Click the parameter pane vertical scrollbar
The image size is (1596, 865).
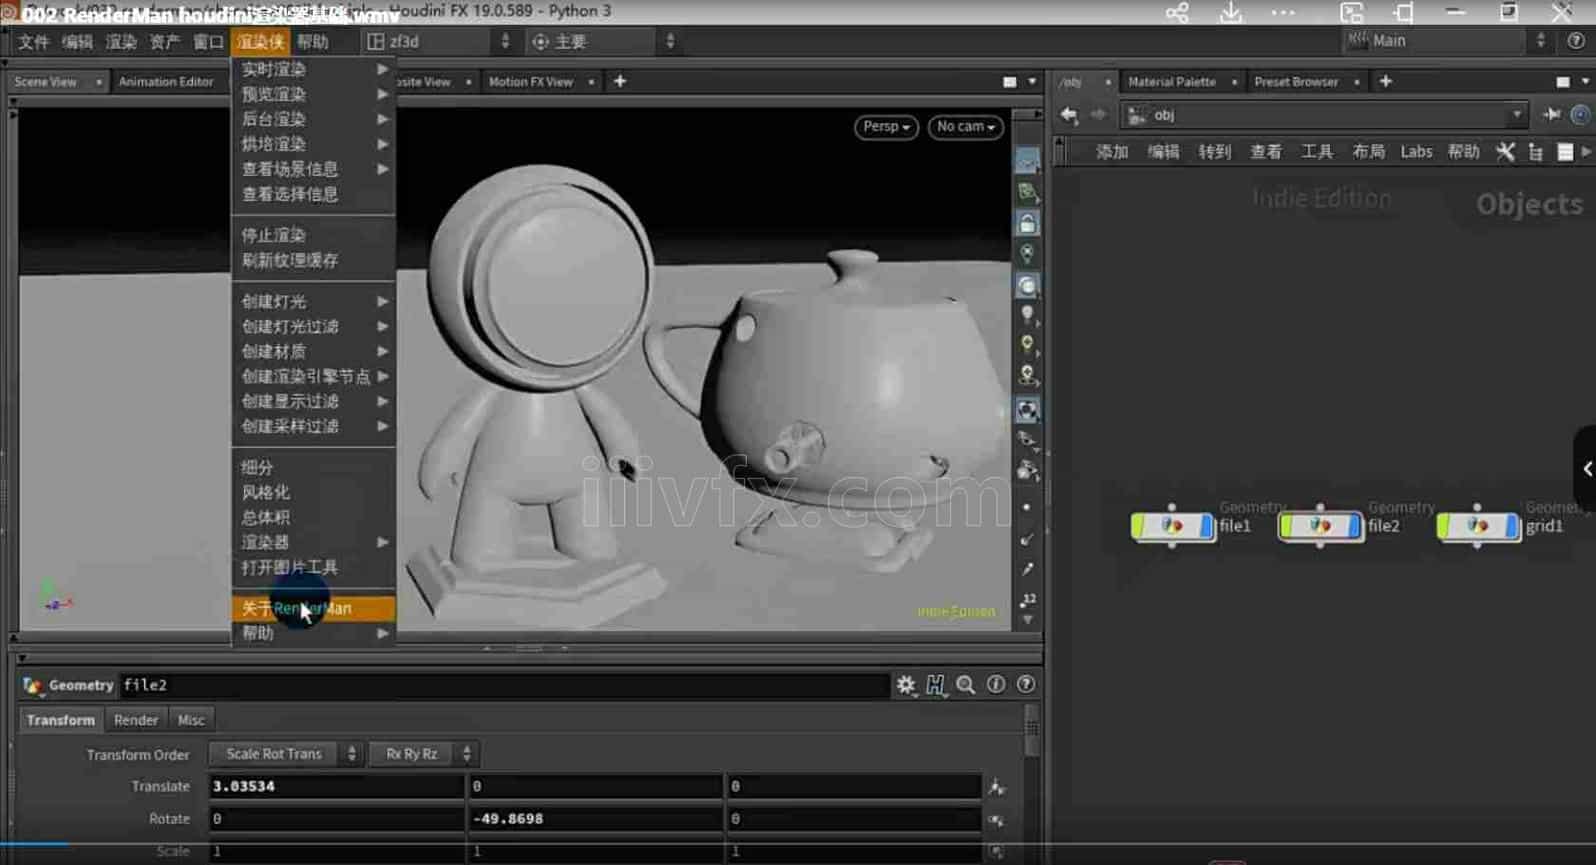[x=1031, y=730]
